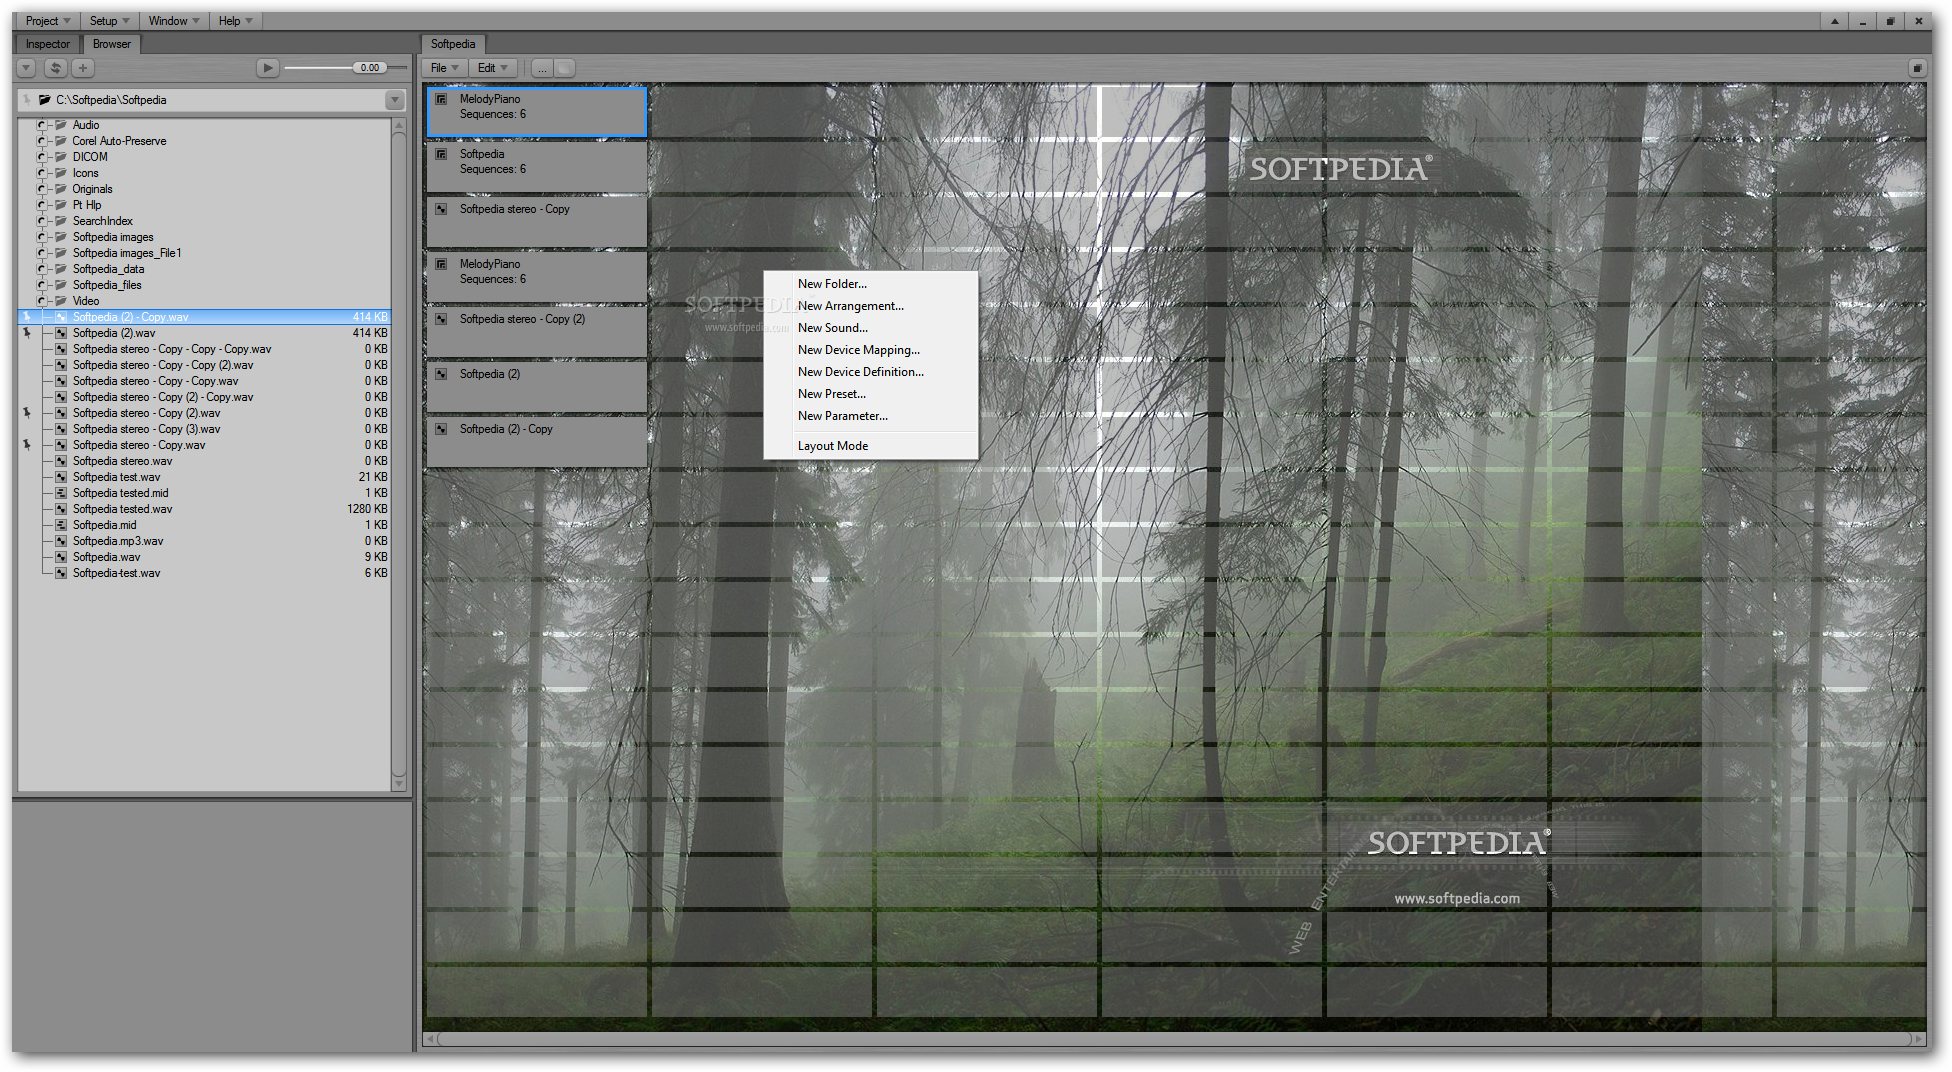Expand the Originals folder node
The width and height of the screenshot is (1952, 1072).
(42, 189)
